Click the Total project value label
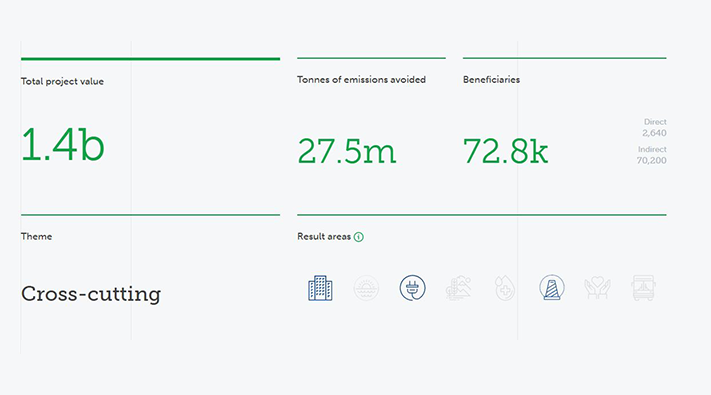This screenshot has height=395, width=711. tap(62, 82)
